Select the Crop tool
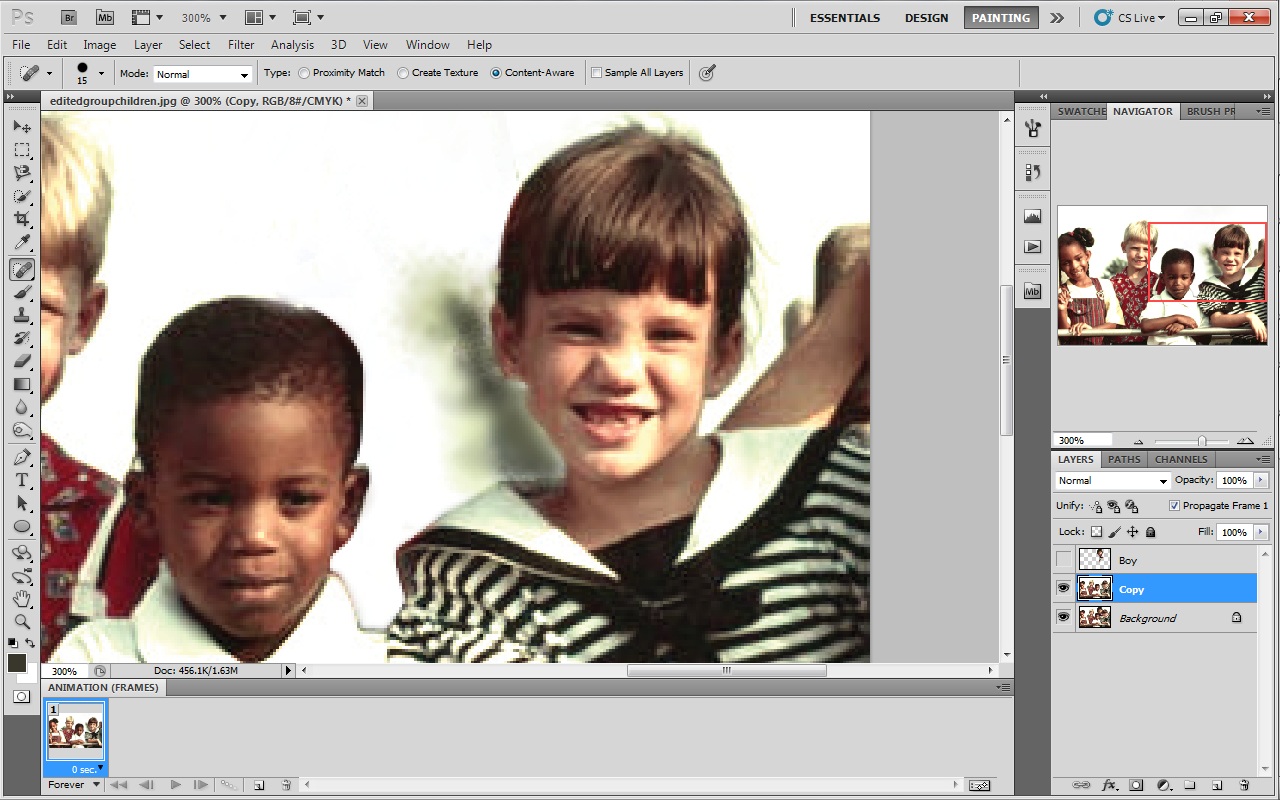The height and width of the screenshot is (800, 1280). [x=22, y=219]
